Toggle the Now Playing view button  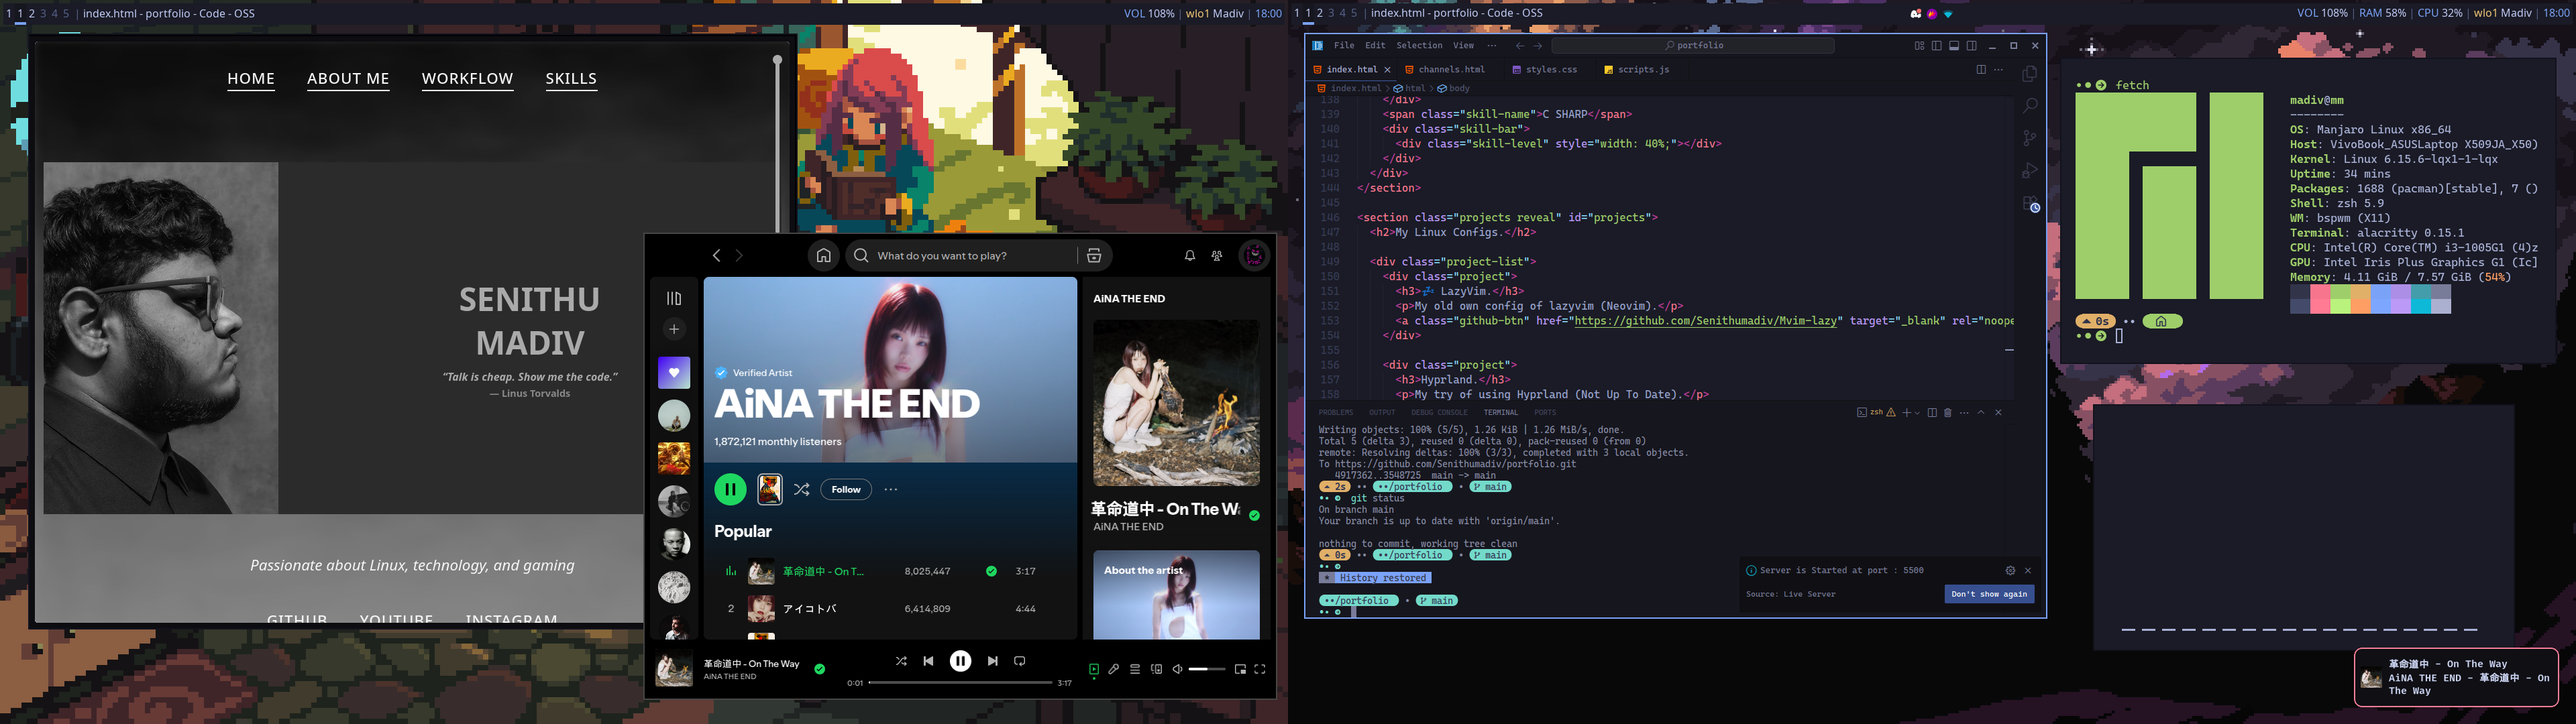click(x=1094, y=670)
